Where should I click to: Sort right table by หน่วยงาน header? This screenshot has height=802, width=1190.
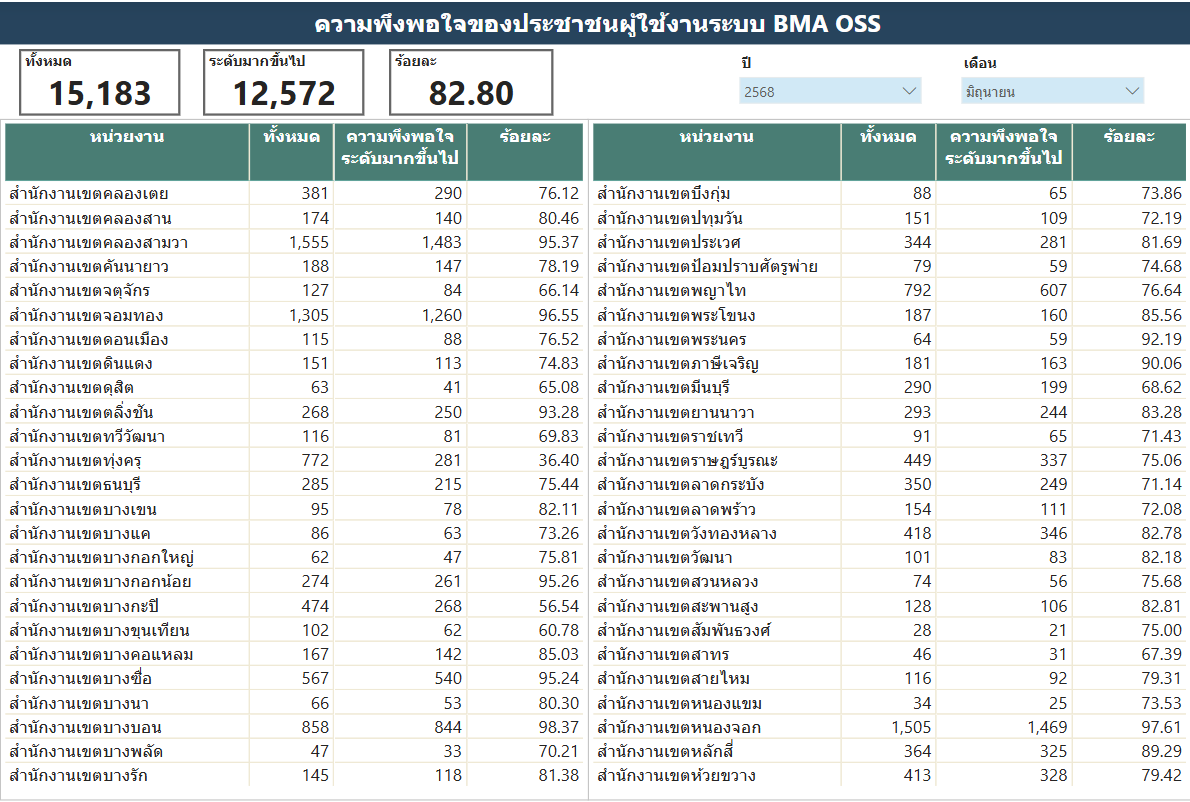click(x=716, y=152)
